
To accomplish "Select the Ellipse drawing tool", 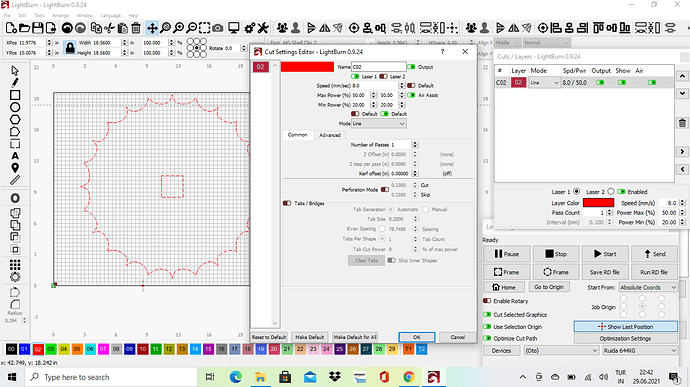I will [x=15, y=107].
